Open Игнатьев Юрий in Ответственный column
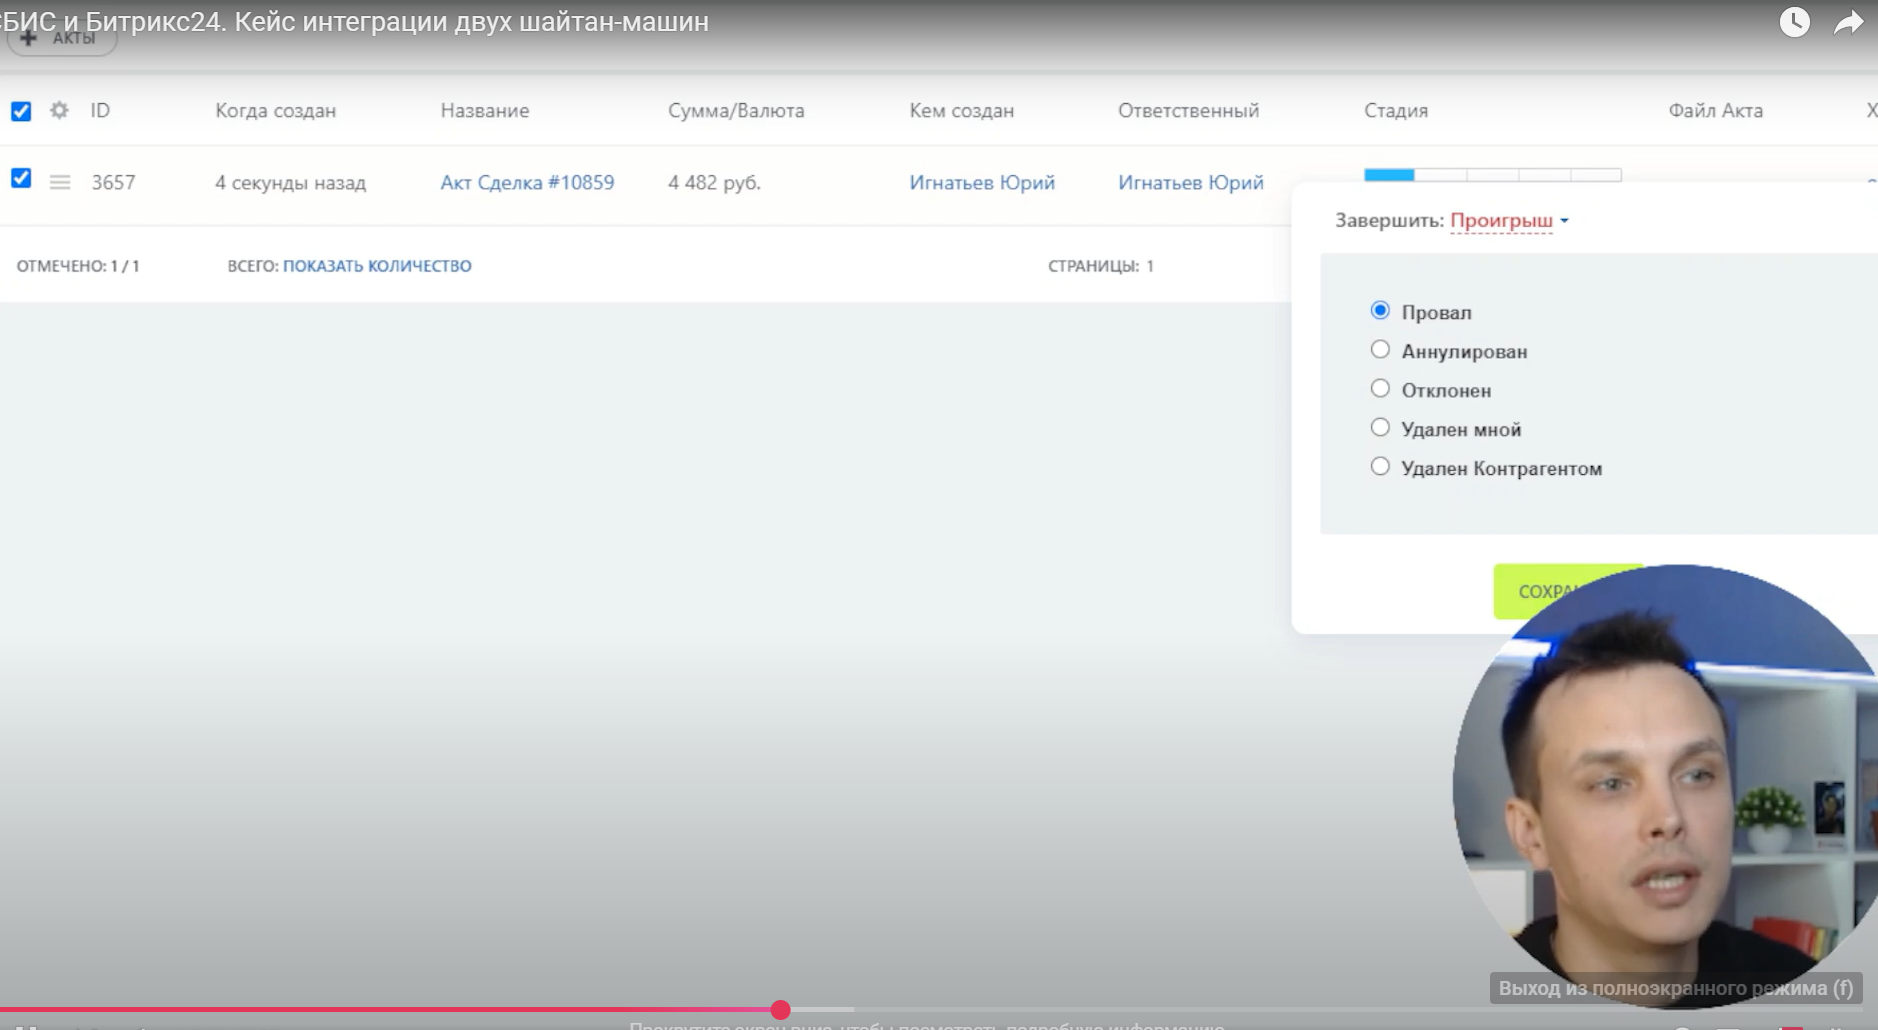This screenshot has width=1878, height=1030. coord(1191,182)
